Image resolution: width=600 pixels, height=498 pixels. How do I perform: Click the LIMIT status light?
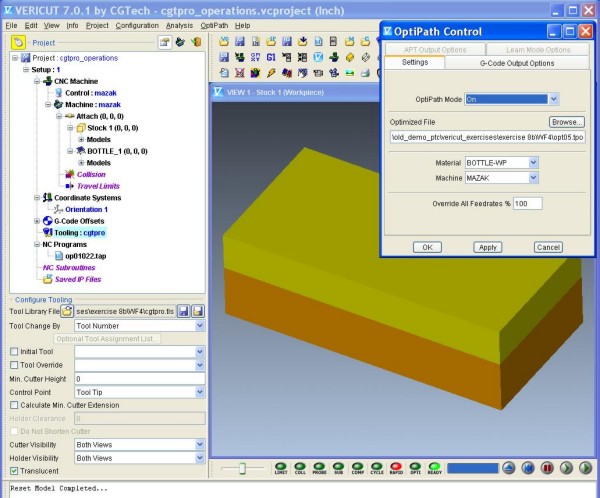click(x=281, y=468)
